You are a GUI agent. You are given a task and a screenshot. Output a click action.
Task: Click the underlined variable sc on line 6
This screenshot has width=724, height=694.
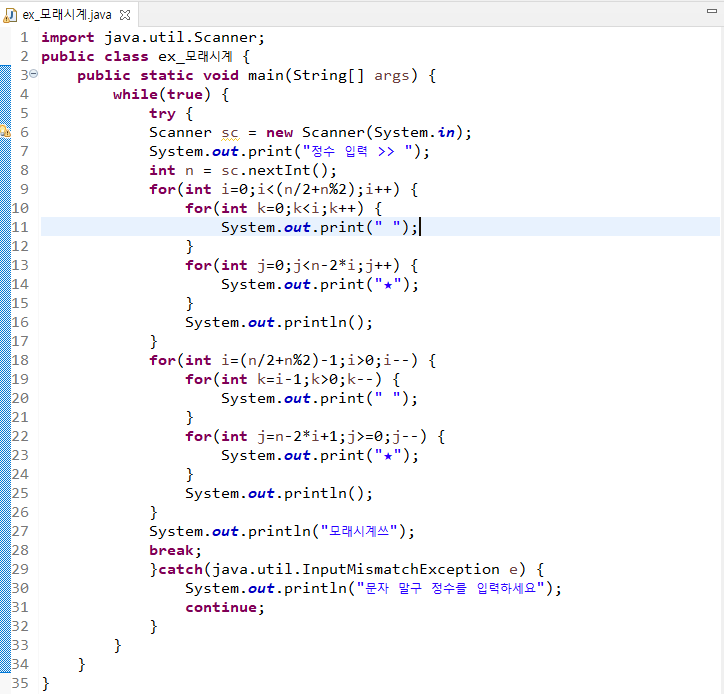coord(230,133)
